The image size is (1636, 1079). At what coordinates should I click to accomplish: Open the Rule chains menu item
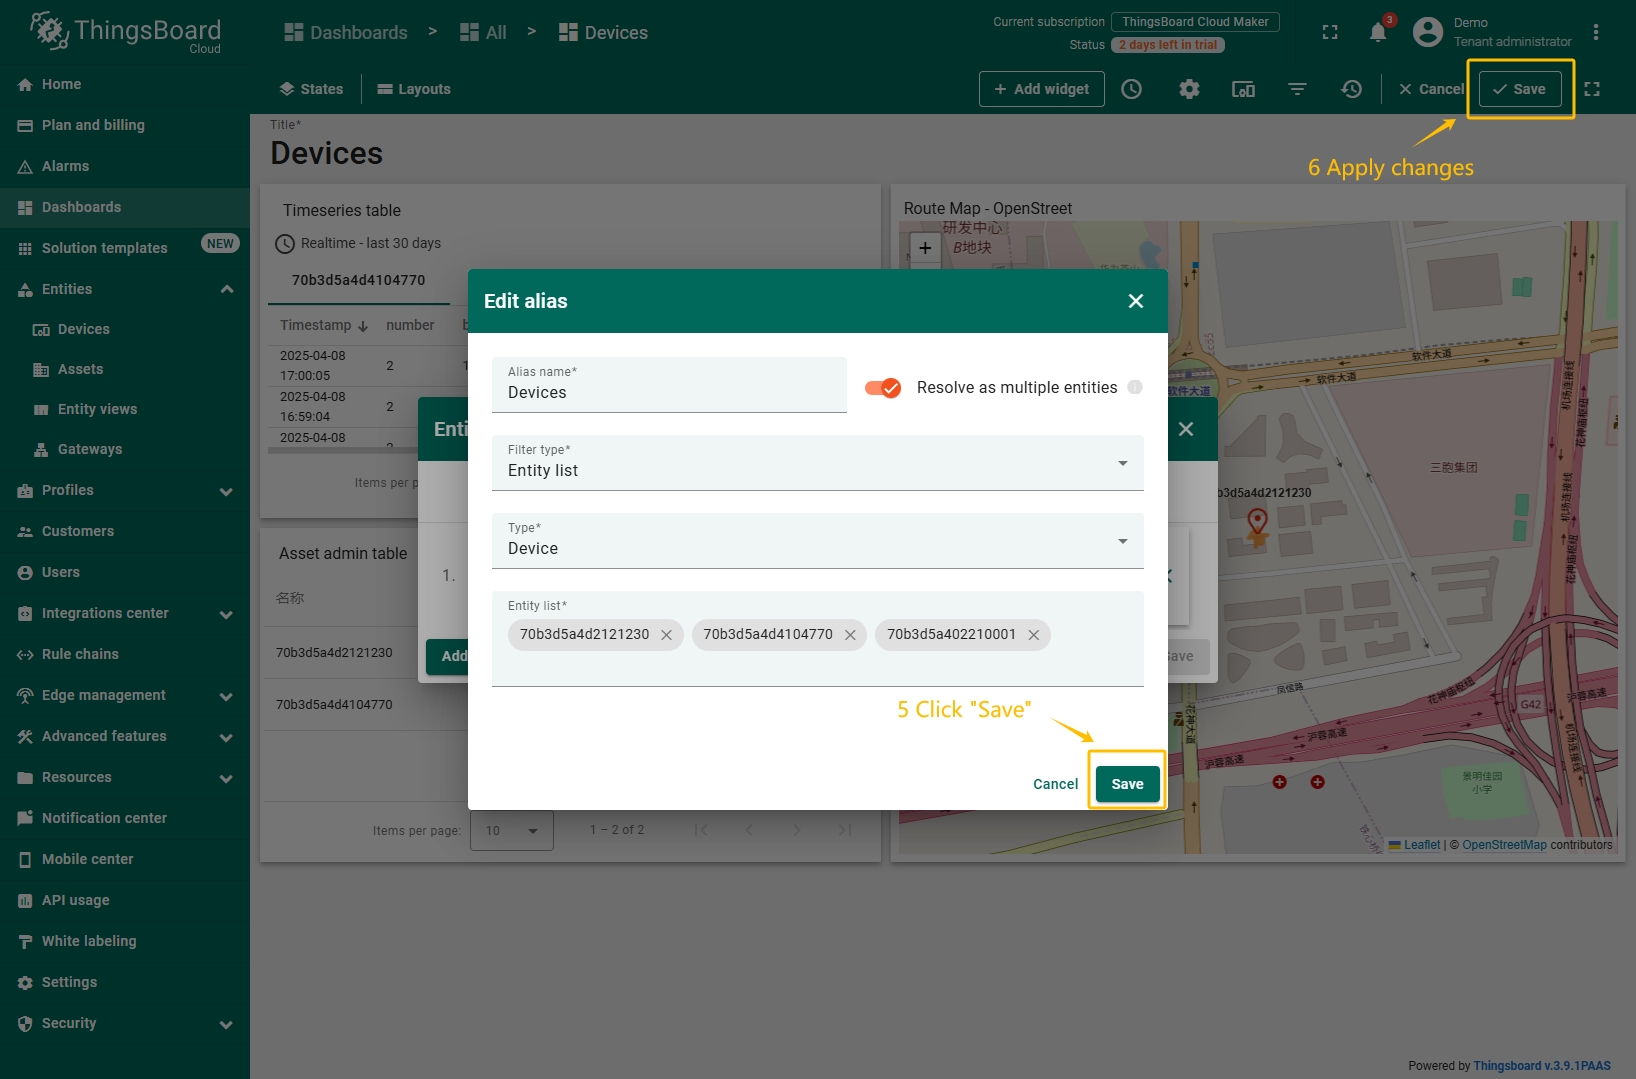pyautogui.click(x=80, y=654)
